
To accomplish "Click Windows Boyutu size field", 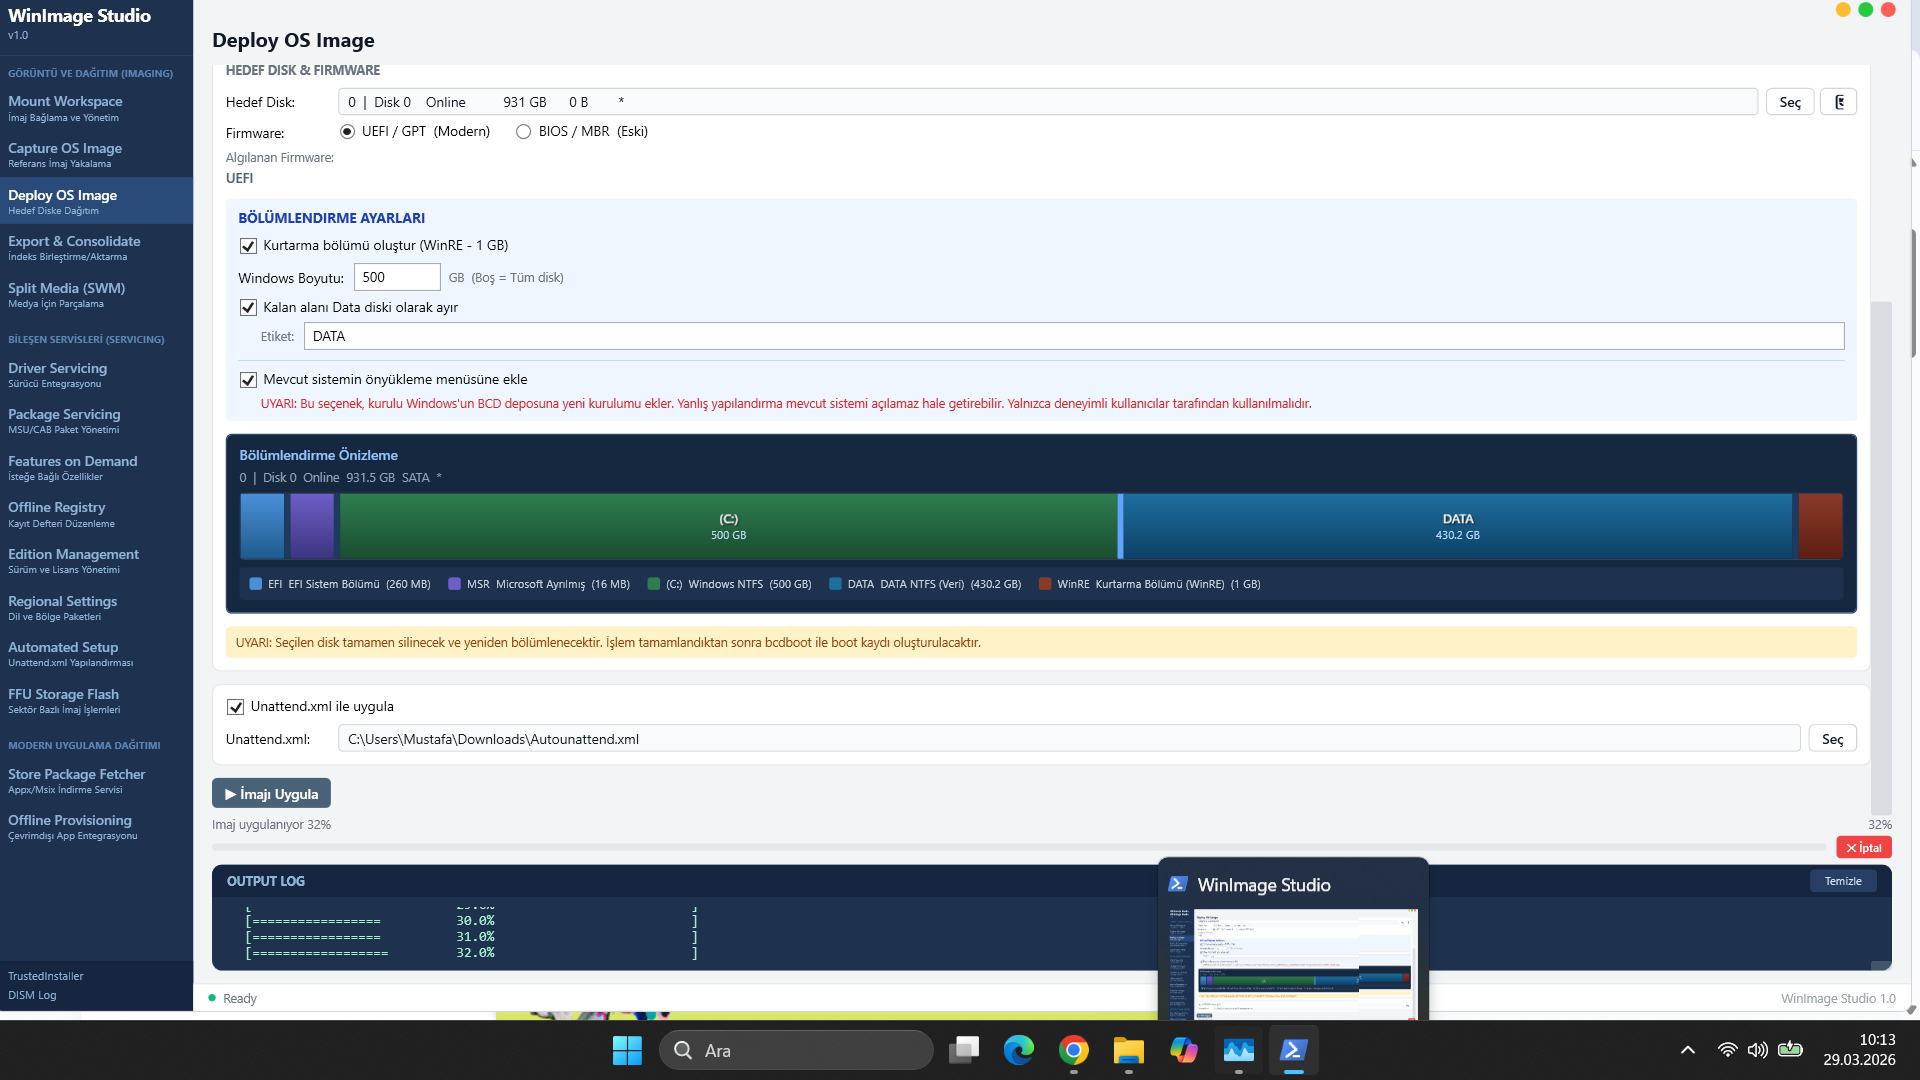I will [x=397, y=277].
